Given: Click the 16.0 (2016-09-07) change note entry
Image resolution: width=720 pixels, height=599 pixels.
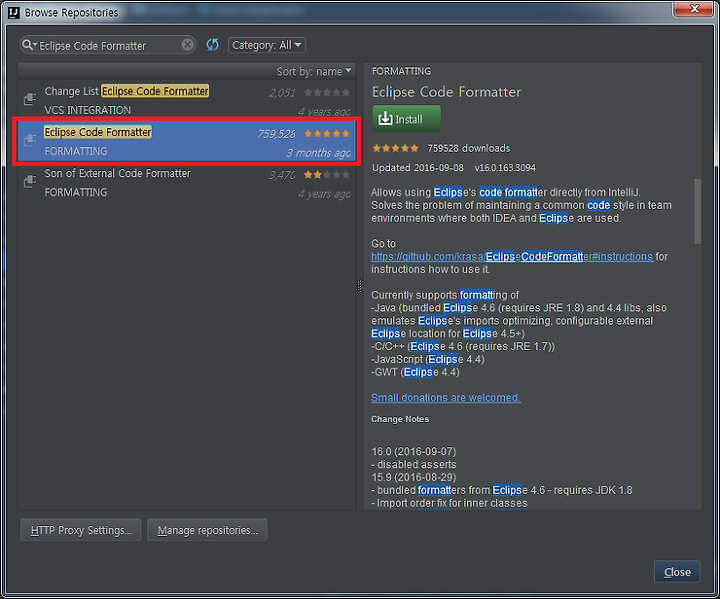Looking at the screenshot, I should (x=414, y=452).
